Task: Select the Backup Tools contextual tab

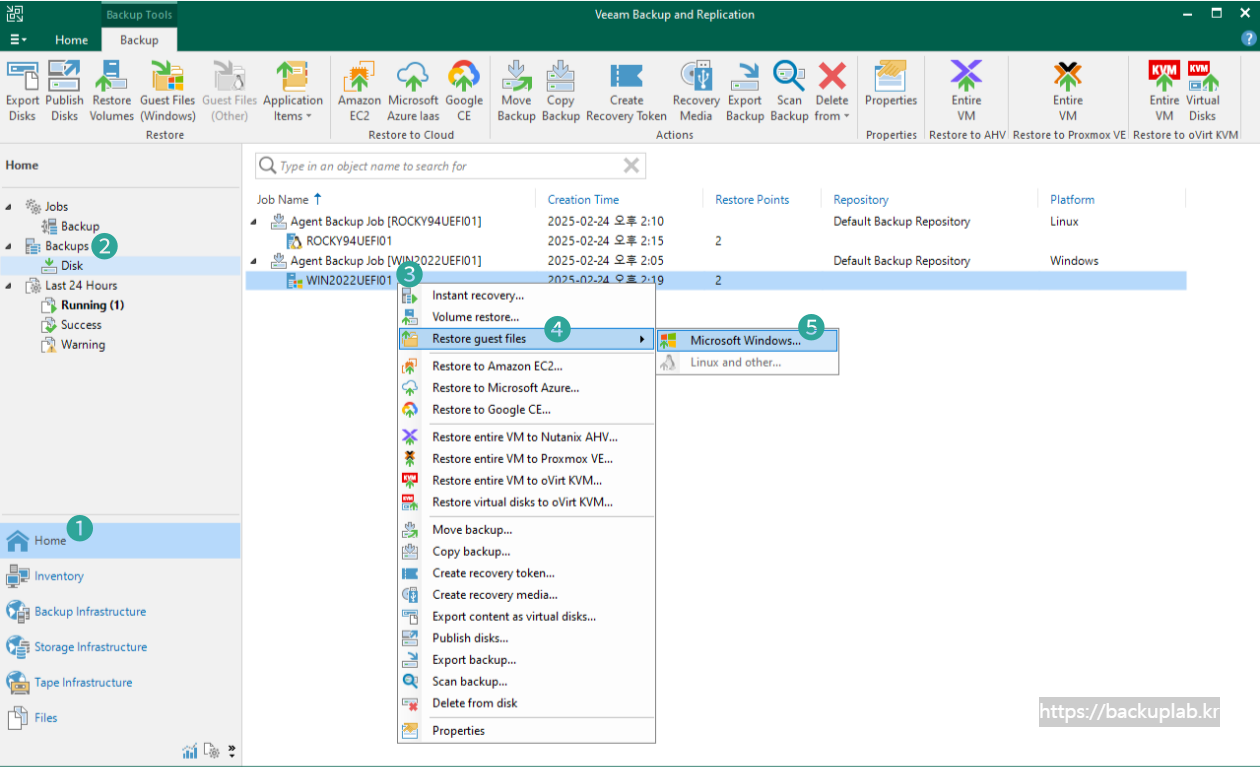Action: [139, 15]
